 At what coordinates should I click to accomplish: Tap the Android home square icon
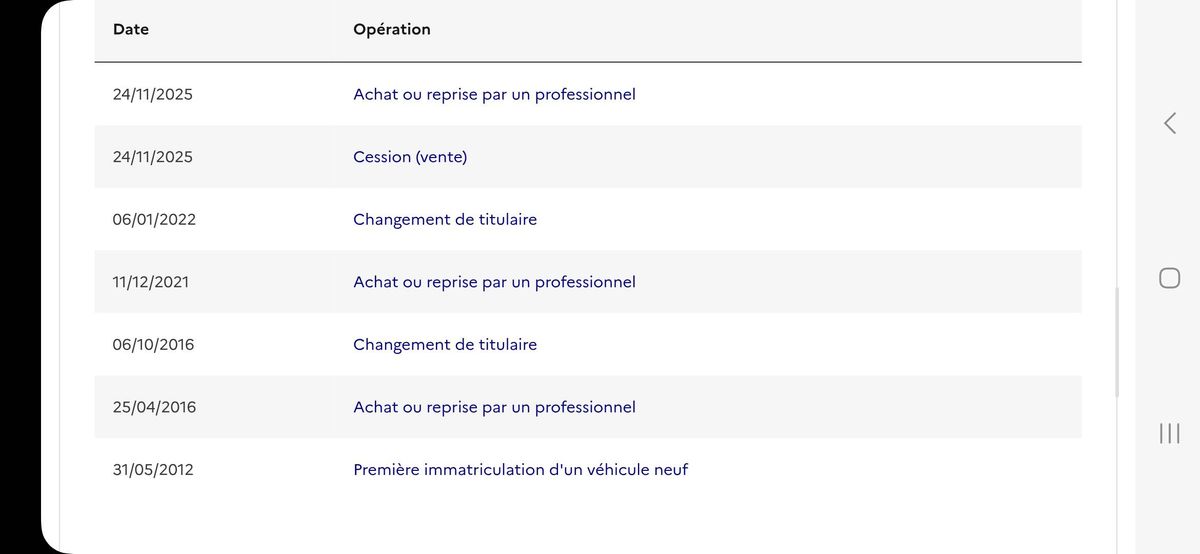(x=1169, y=278)
